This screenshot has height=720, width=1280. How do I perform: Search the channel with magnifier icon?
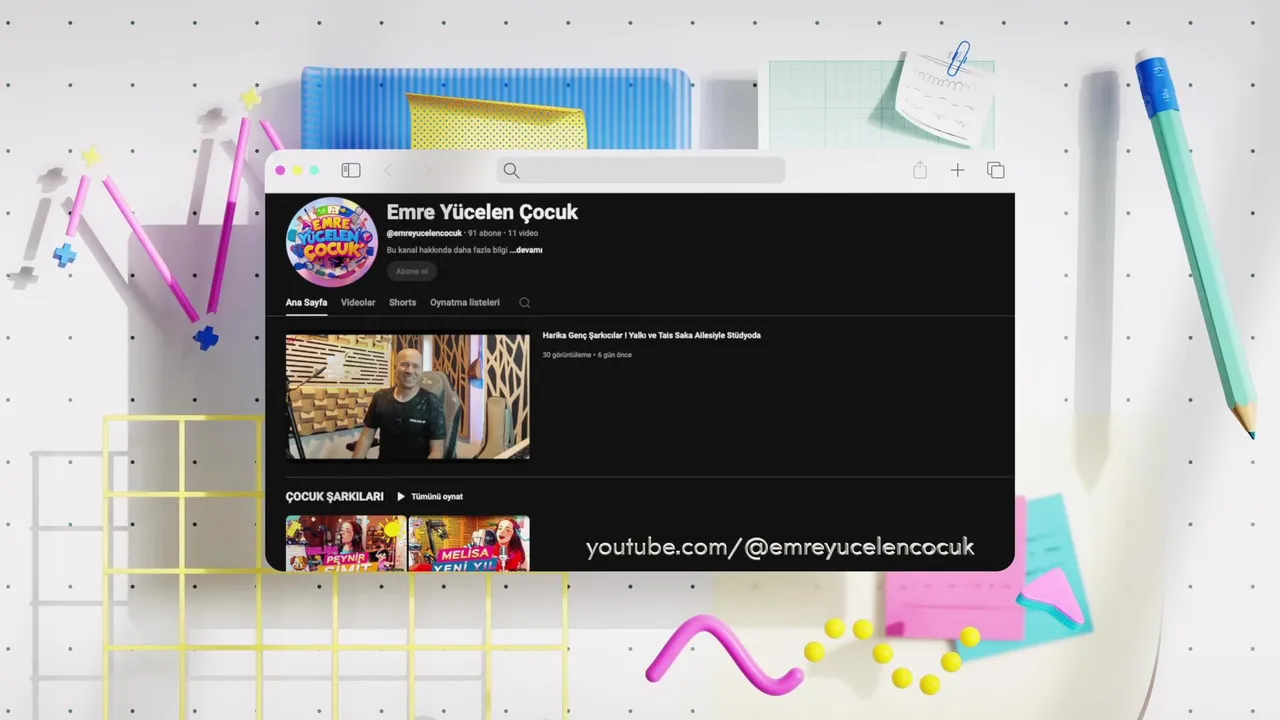tap(524, 302)
